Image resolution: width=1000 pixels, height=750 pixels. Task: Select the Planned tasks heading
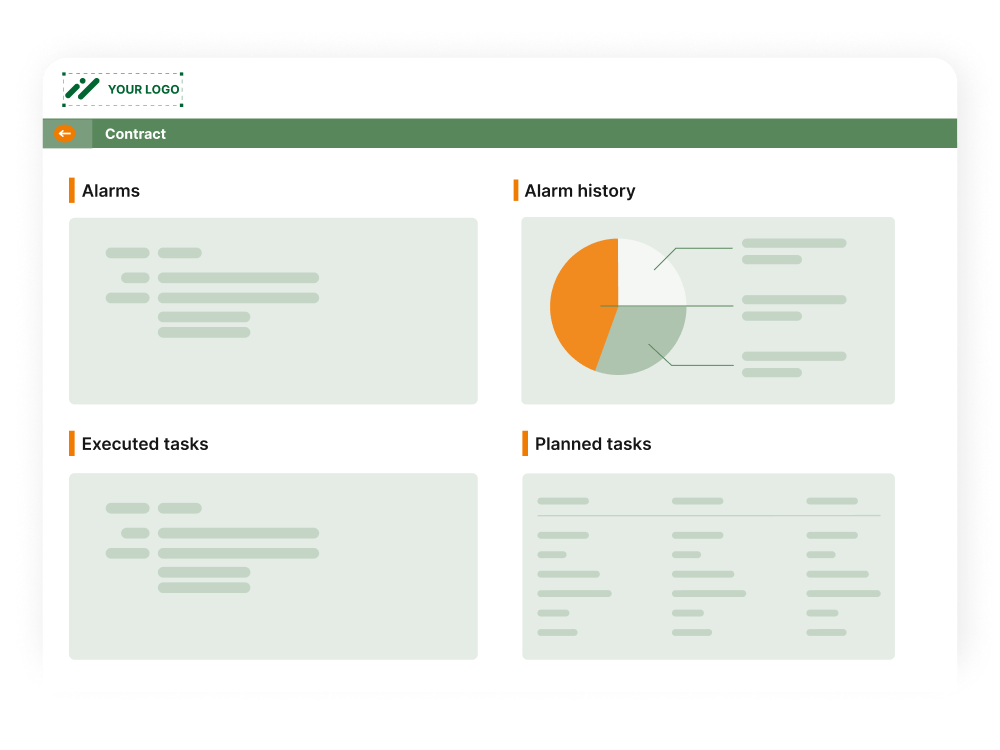[x=593, y=444]
